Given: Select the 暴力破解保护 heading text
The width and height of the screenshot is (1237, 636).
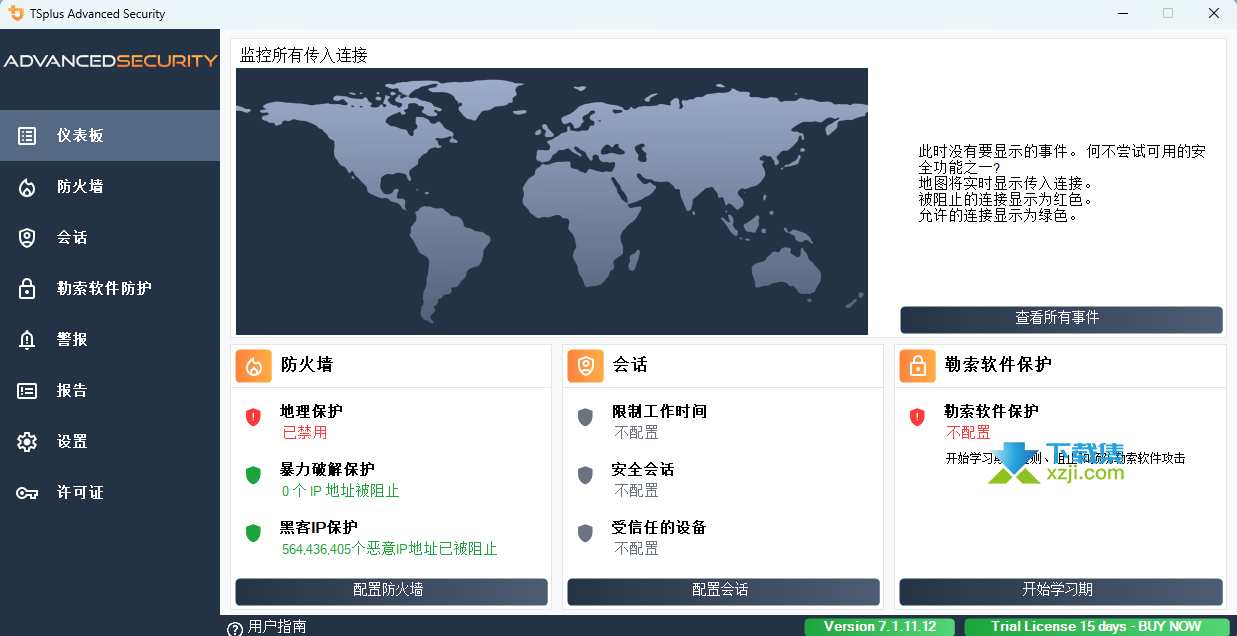Looking at the screenshot, I should [327, 469].
